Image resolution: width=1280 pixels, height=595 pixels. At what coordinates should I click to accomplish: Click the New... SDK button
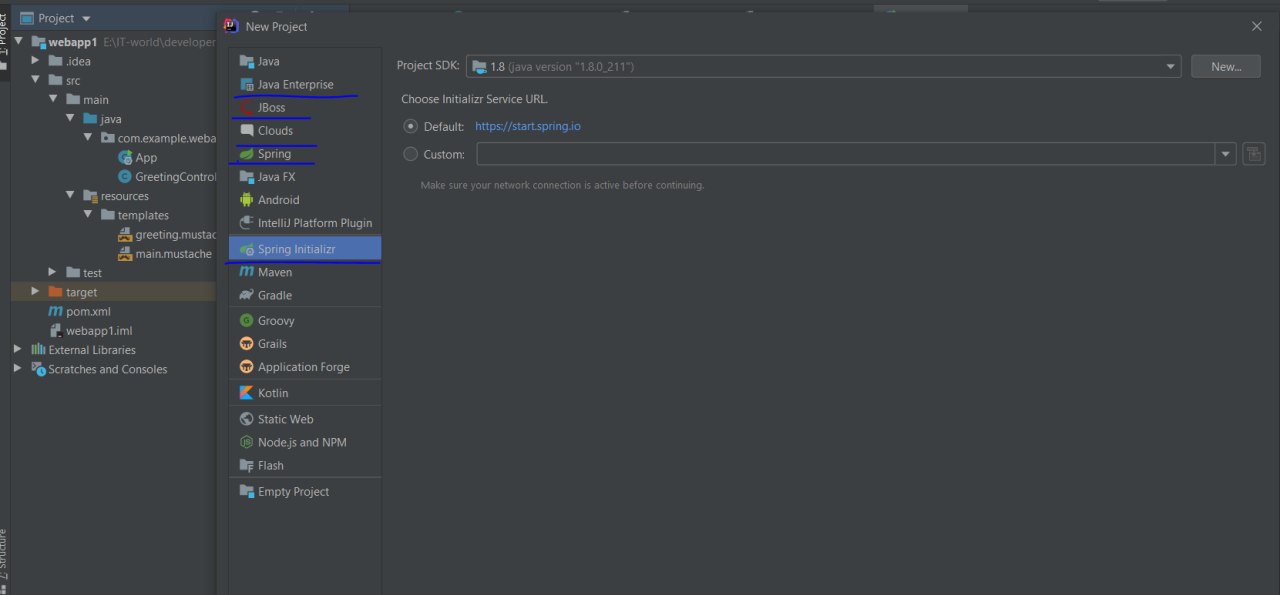click(1226, 66)
